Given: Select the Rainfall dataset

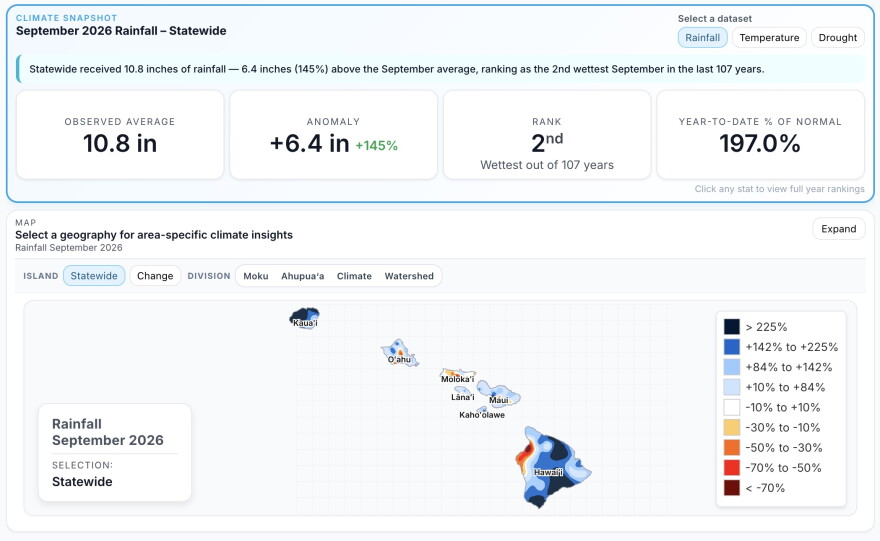Looking at the screenshot, I should (702, 38).
